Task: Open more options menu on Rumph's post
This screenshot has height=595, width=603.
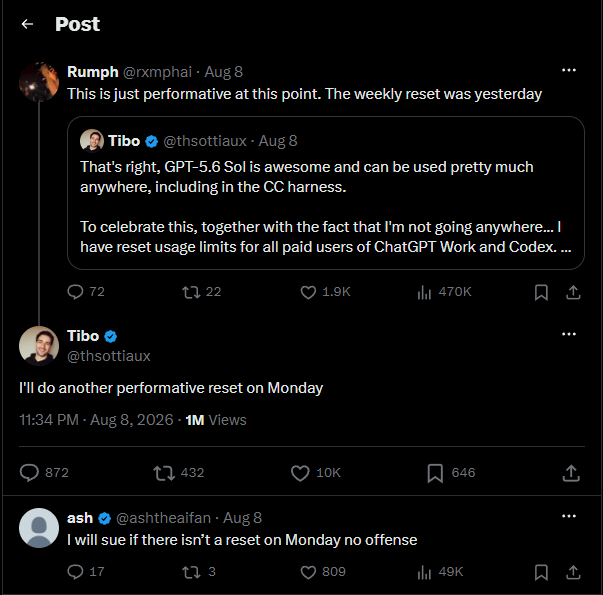Action: 569,70
